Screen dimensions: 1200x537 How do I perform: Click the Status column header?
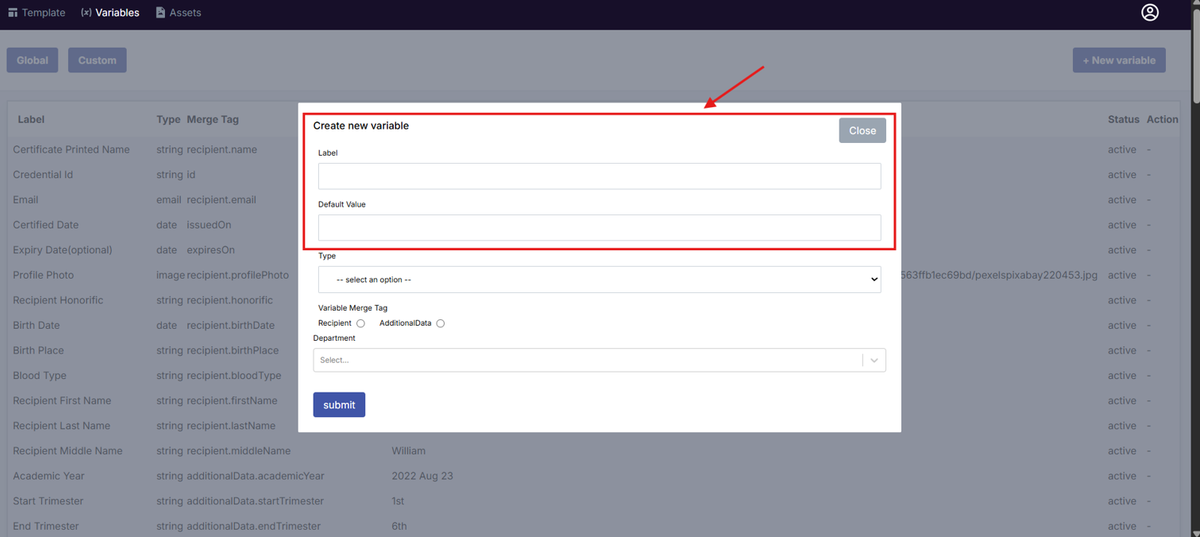[x=1124, y=119]
